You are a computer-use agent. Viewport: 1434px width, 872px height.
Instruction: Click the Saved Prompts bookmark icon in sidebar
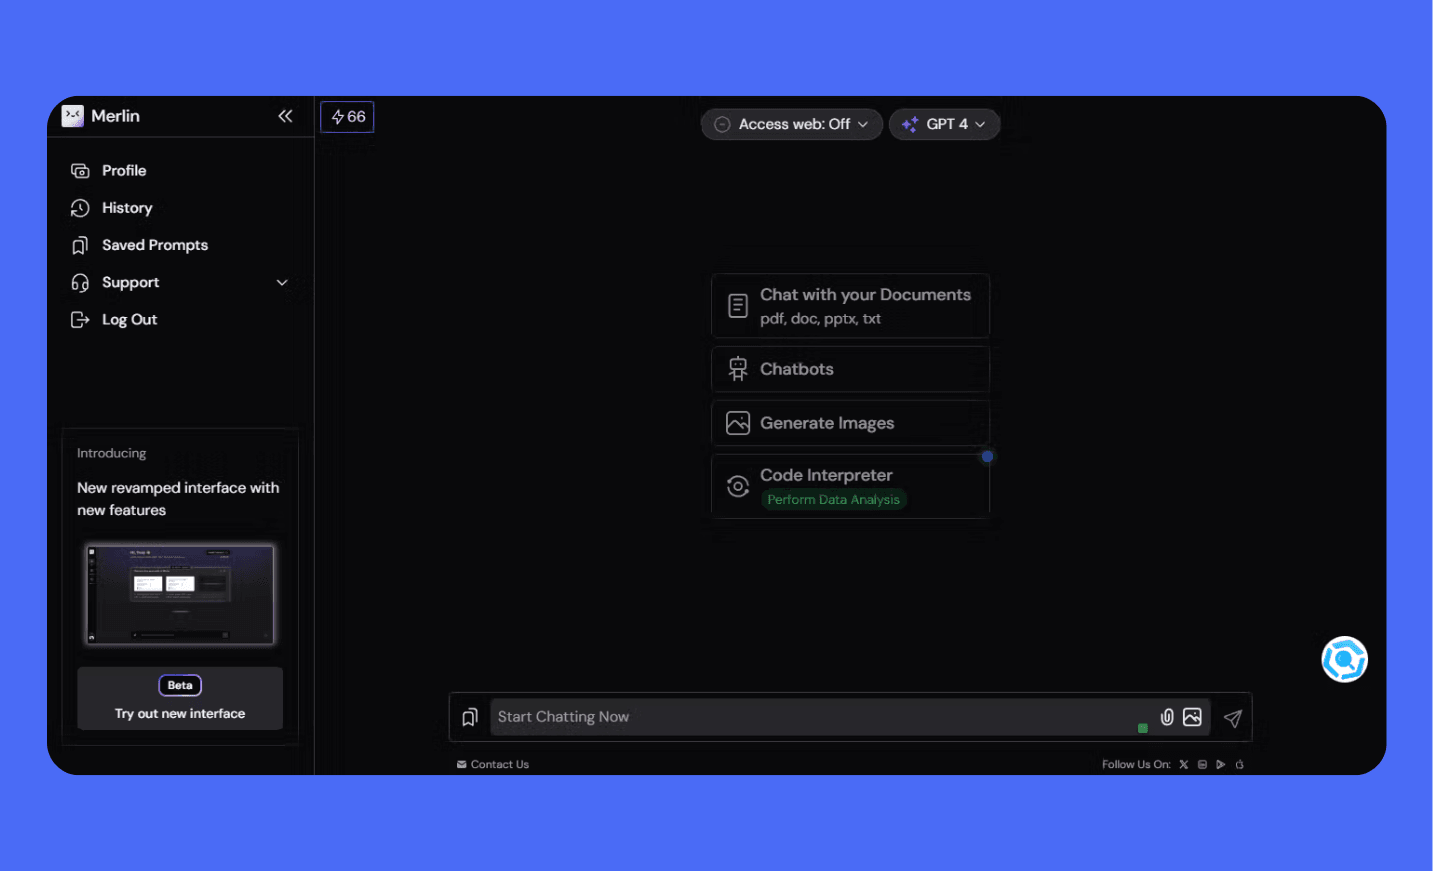click(80, 245)
